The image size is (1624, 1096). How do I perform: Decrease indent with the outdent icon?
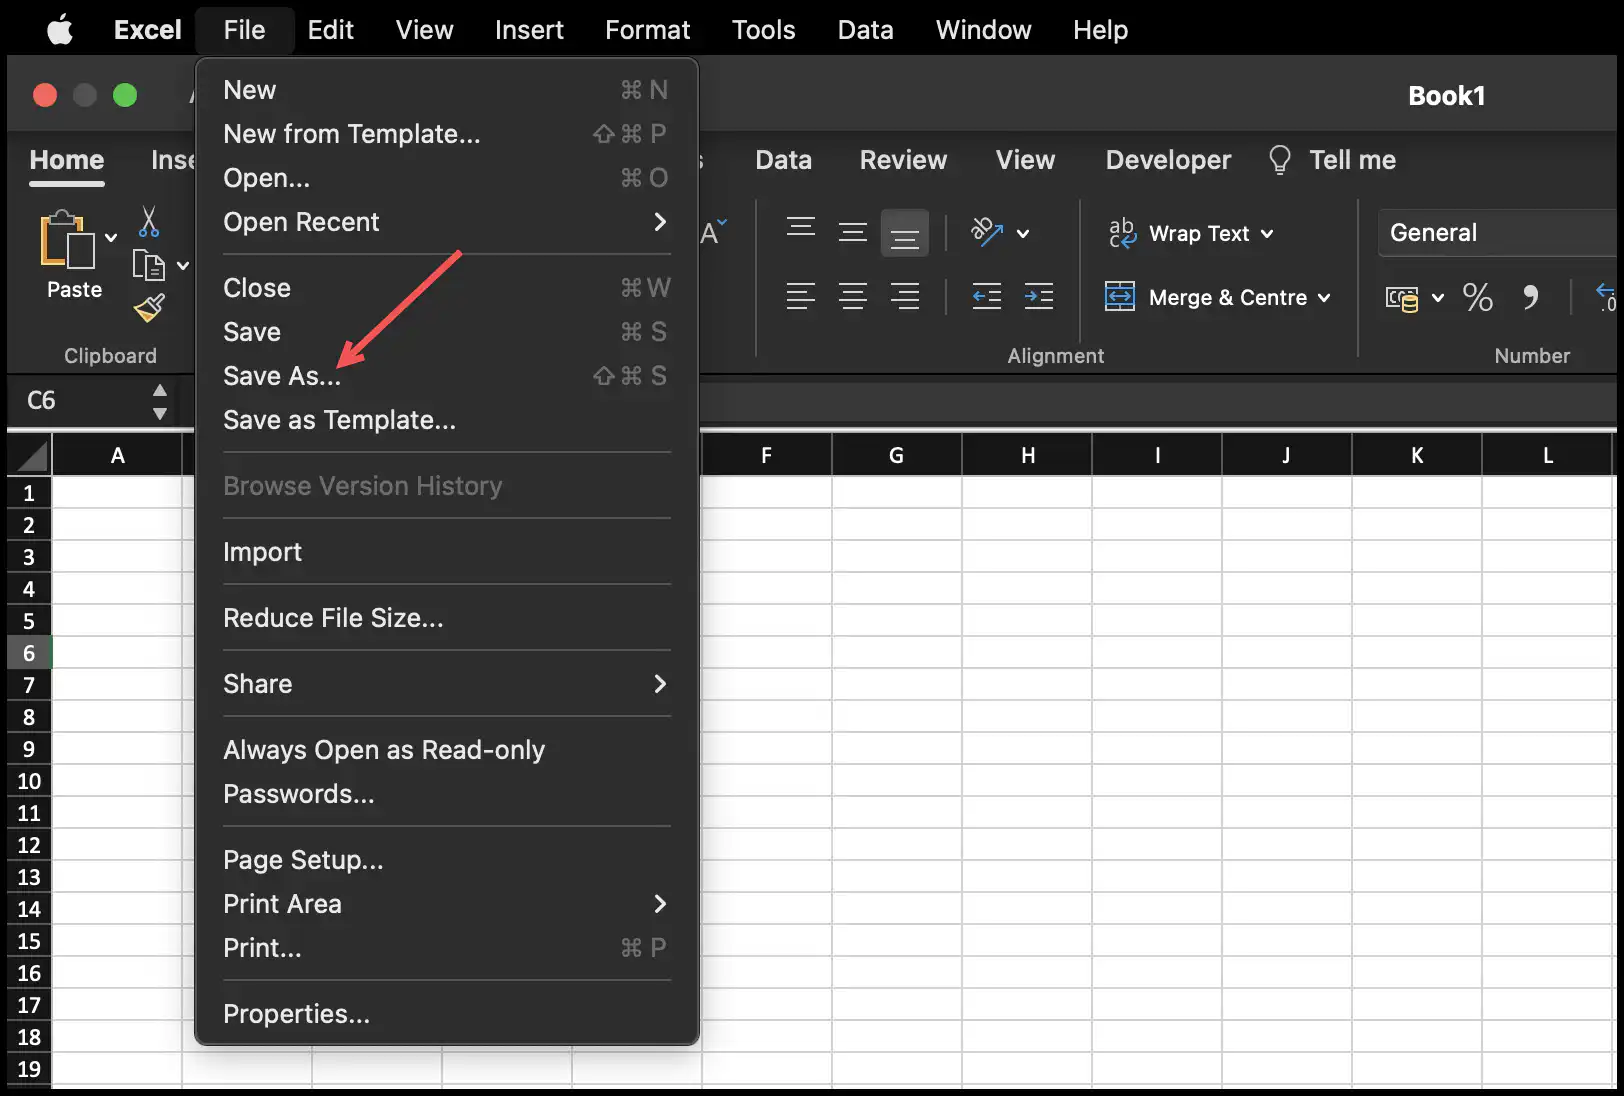coord(986,296)
